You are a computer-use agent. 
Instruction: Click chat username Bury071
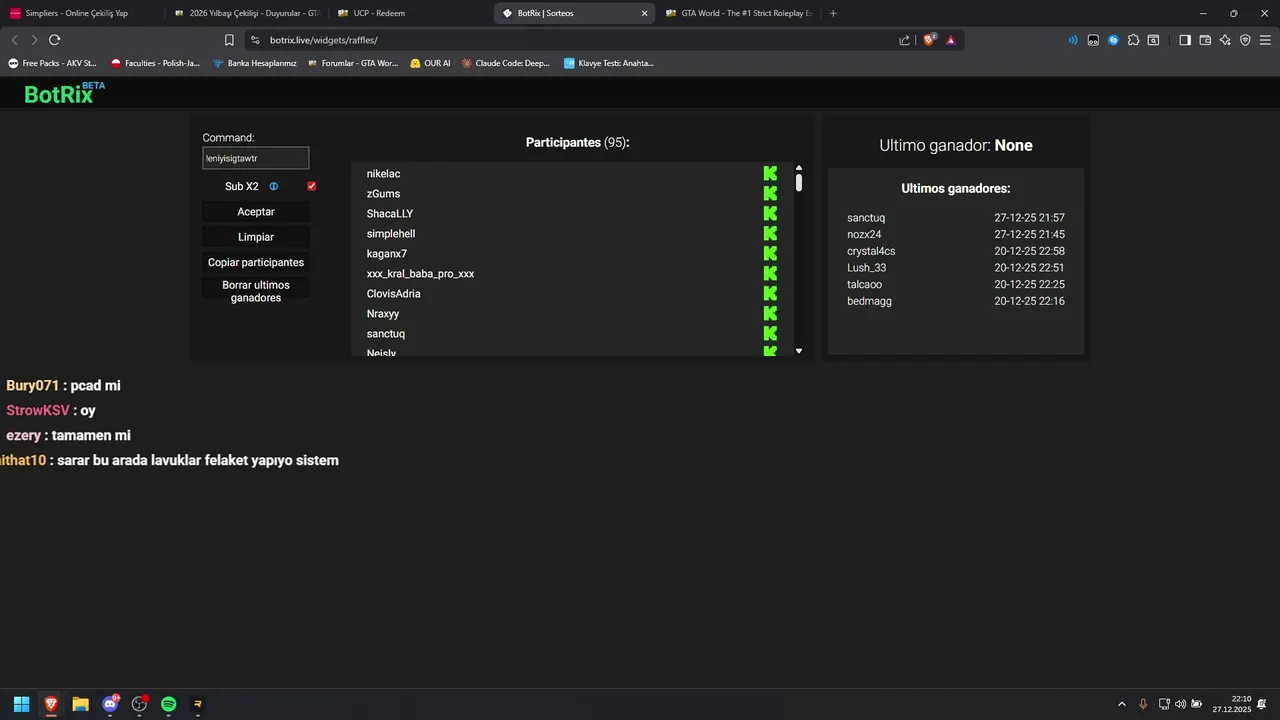coord(33,385)
